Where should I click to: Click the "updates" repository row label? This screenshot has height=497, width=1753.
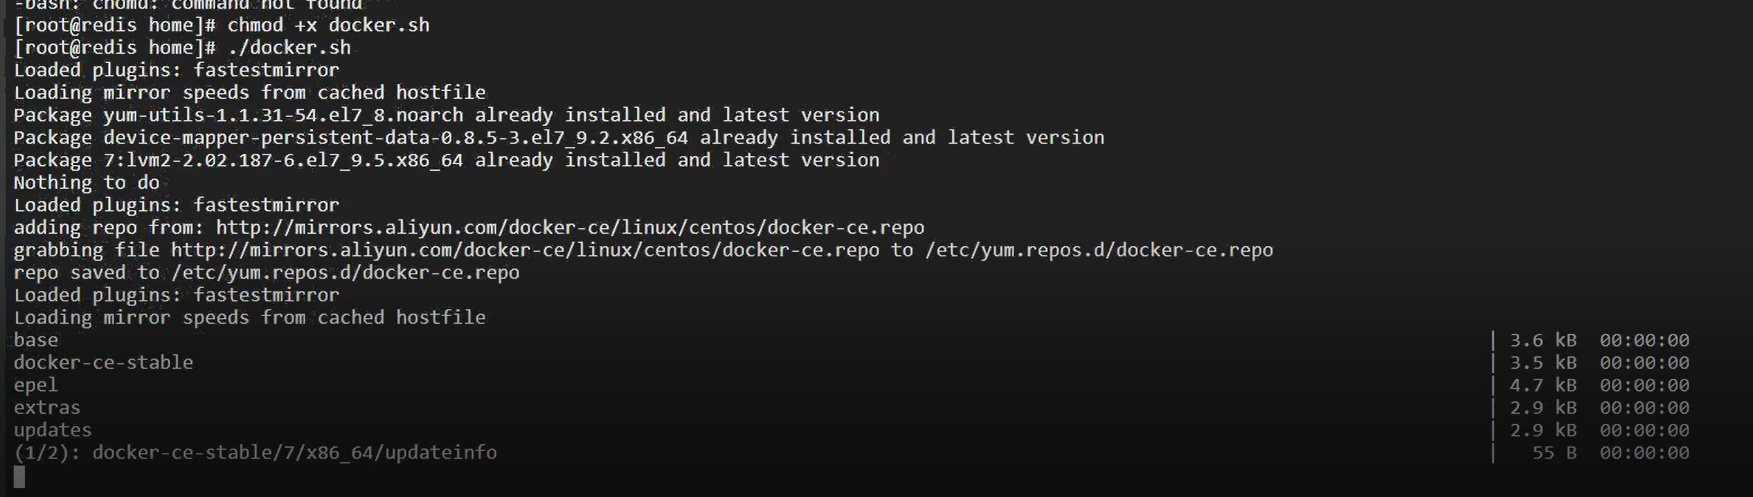click(52, 430)
